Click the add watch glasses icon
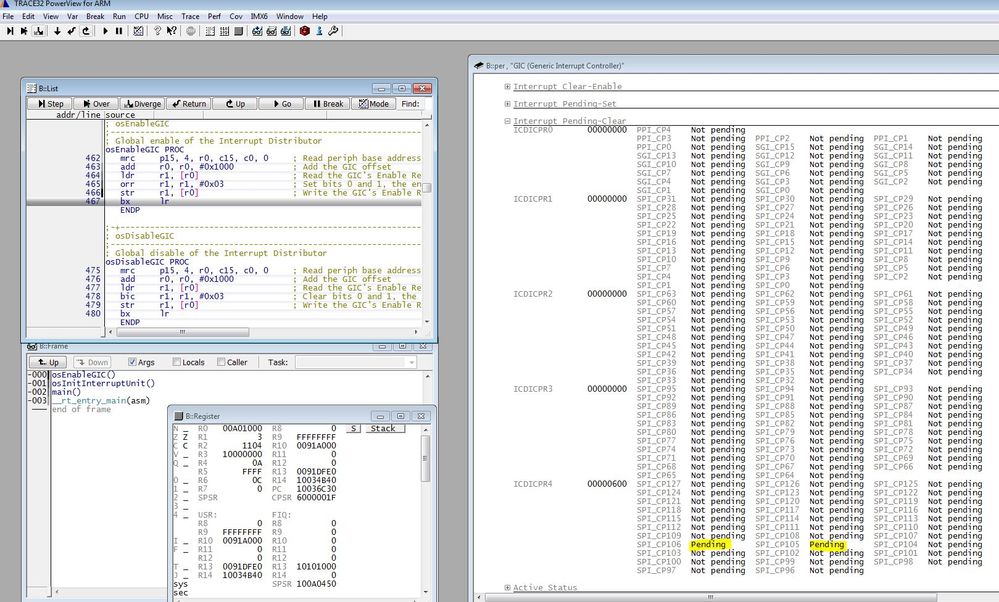Viewport: 999px width, 602px height. click(257, 31)
